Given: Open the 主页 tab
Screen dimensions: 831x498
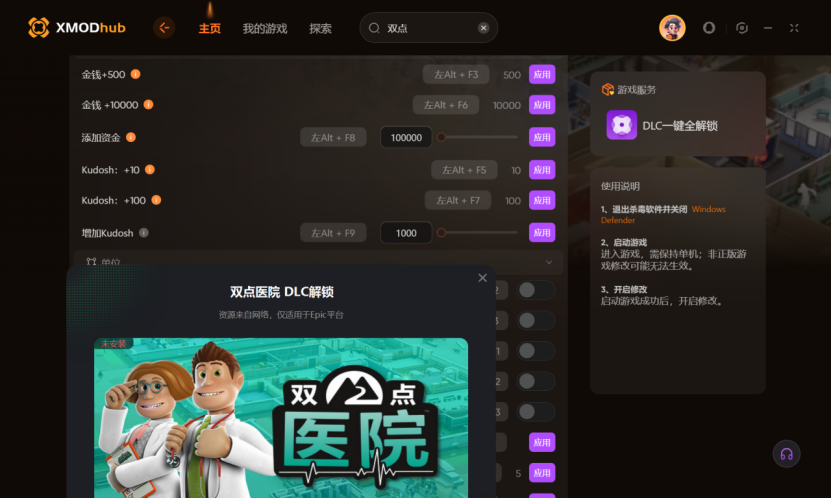Looking at the screenshot, I should coord(209,29).
